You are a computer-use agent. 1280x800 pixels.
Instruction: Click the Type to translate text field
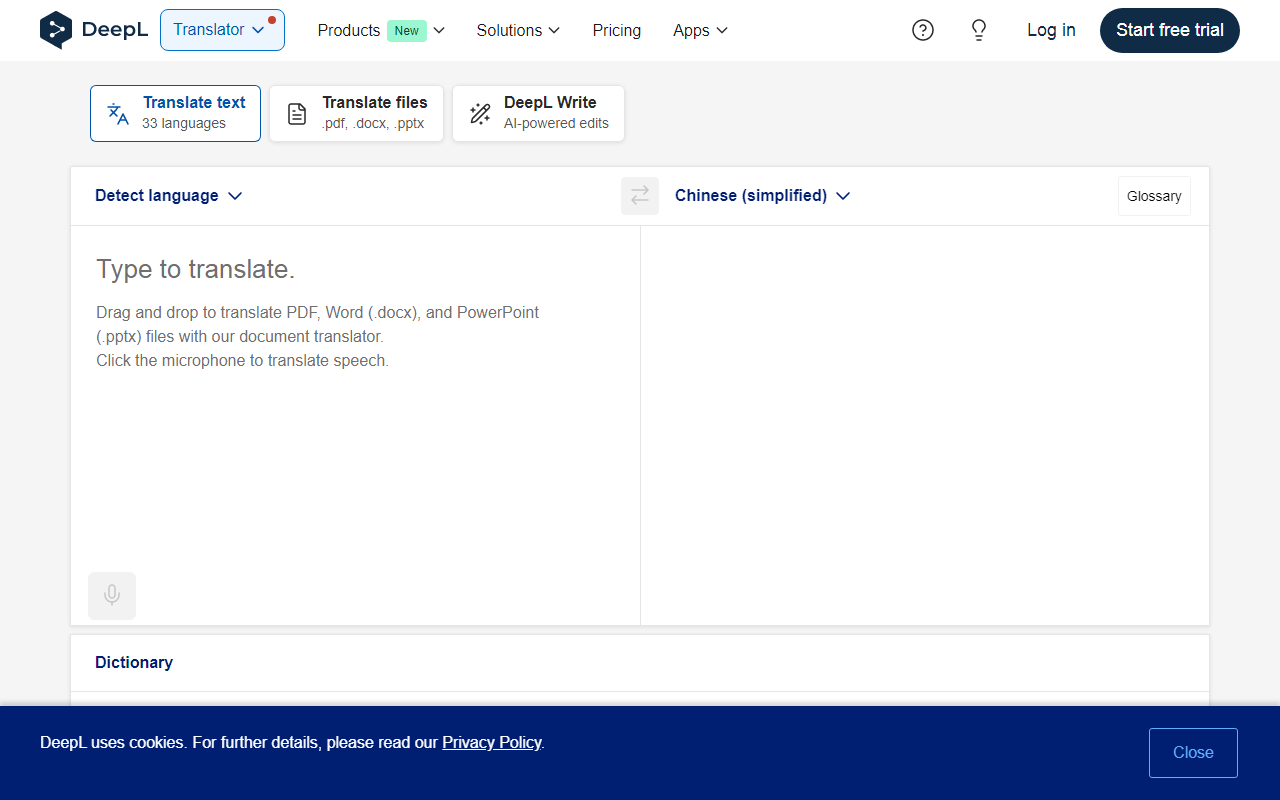(355, 400)
